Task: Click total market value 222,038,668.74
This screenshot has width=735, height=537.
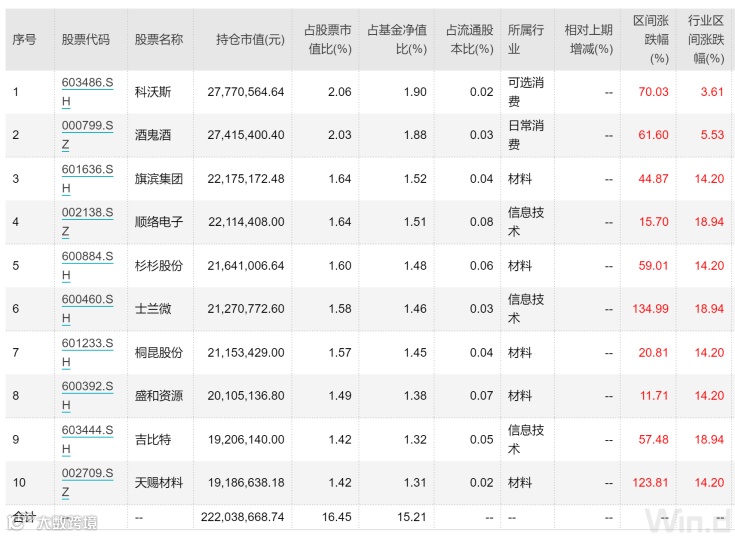Action: [243, 517]
